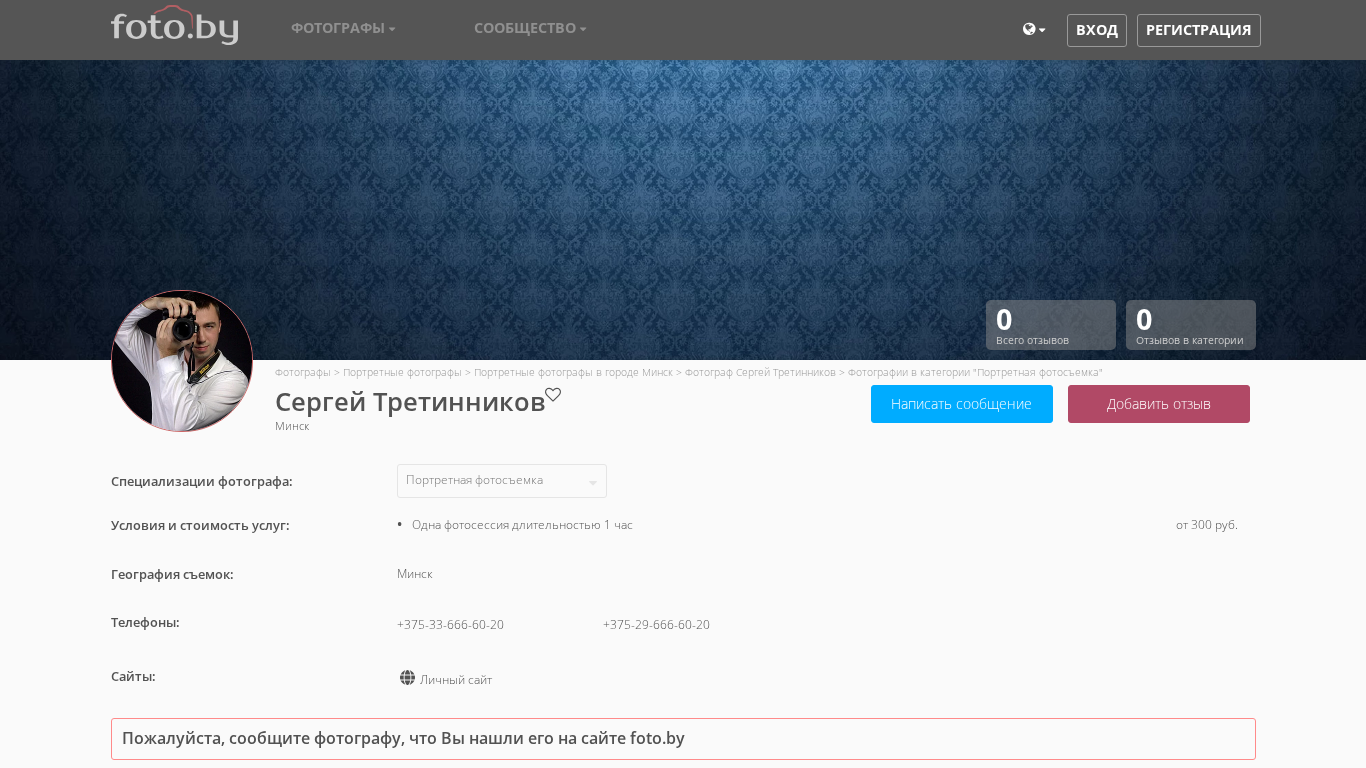Open the language globe selector
This screenshot has height=768, width=1366.
[1033, 30]
